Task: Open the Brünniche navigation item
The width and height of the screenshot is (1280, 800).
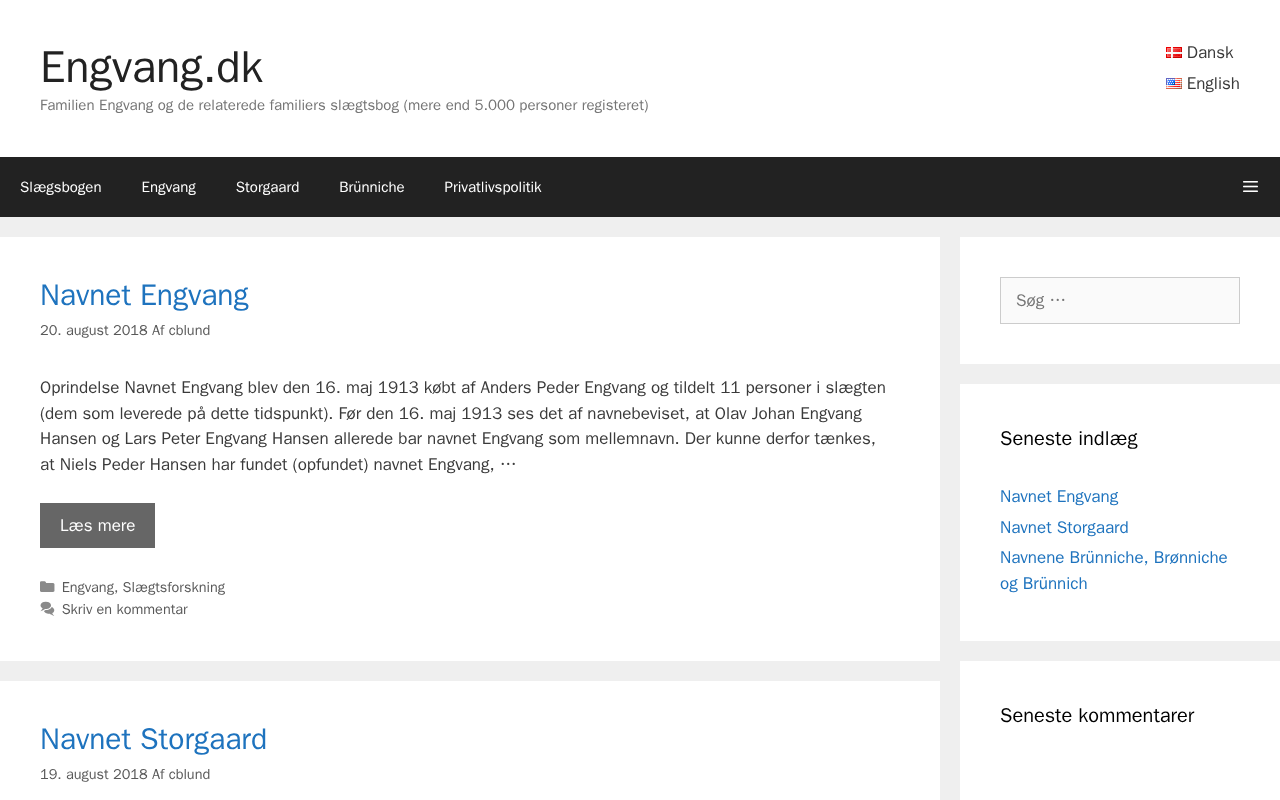Action: pos(371,187)
